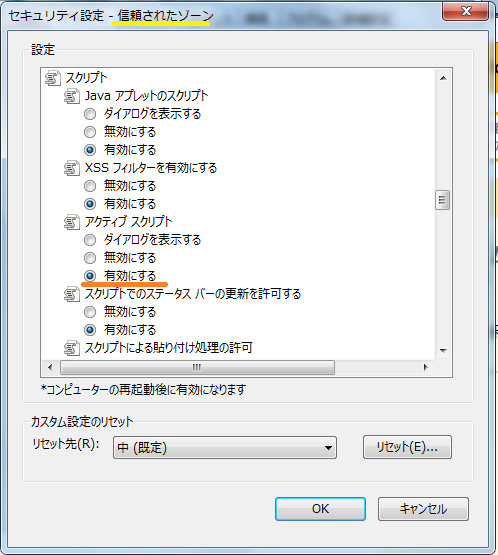
Task: Select 無効にする for ステータス バーの更新
Action: pyautogui.click(x=90, y=312)
